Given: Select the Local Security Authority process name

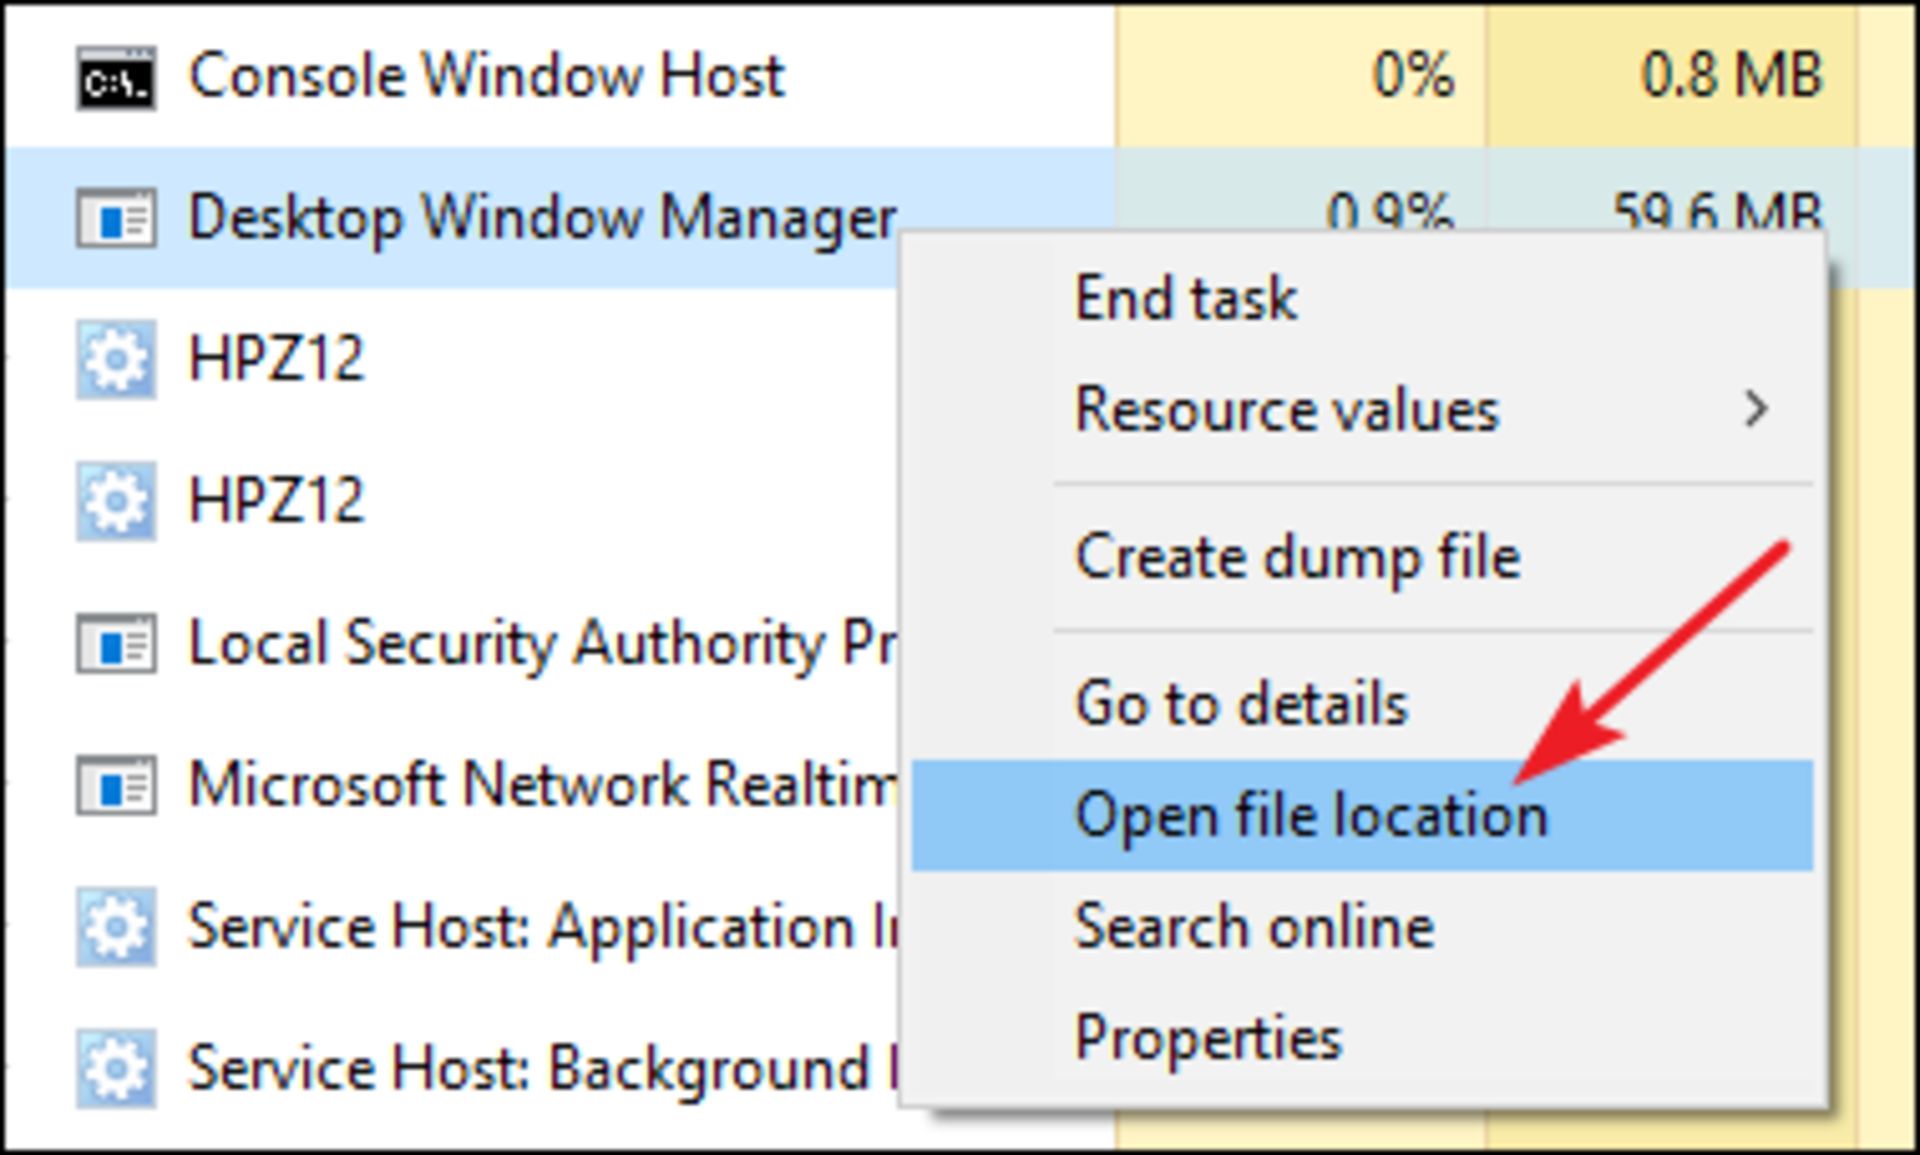Looking at the screenshot, I should click(x=544, y=643).
